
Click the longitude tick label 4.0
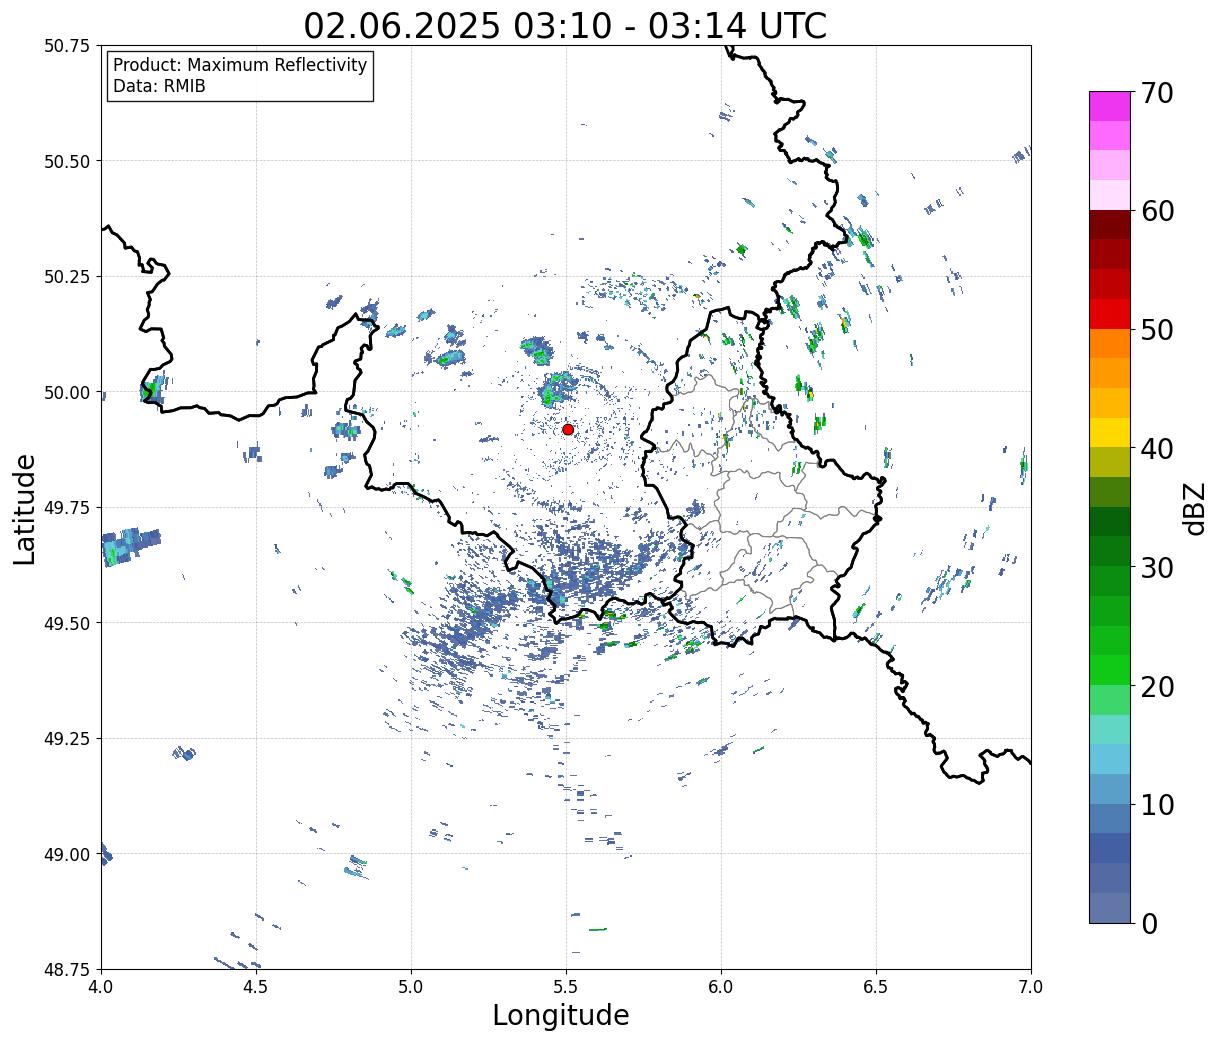pos(101,987)
